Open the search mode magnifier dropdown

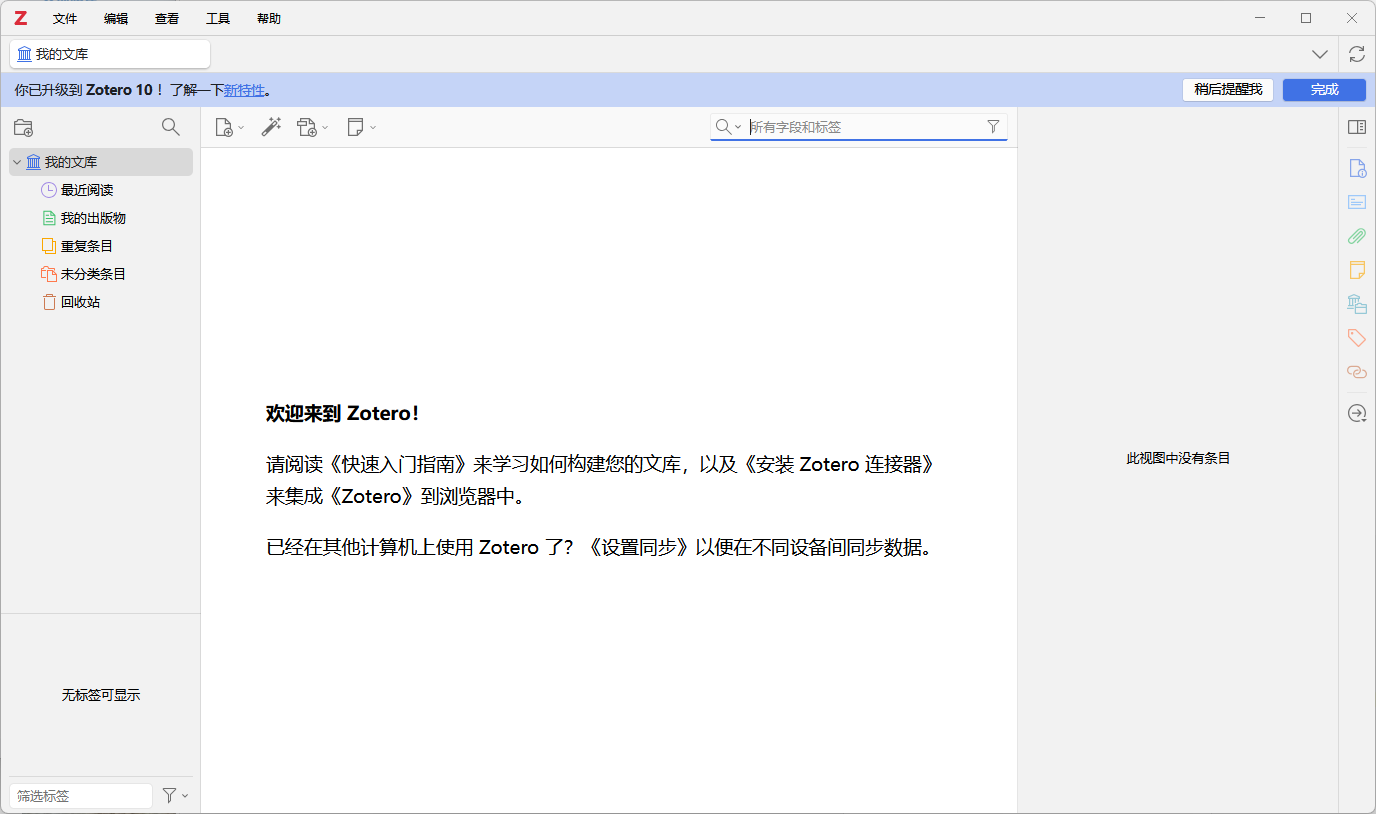pos(728,127)
